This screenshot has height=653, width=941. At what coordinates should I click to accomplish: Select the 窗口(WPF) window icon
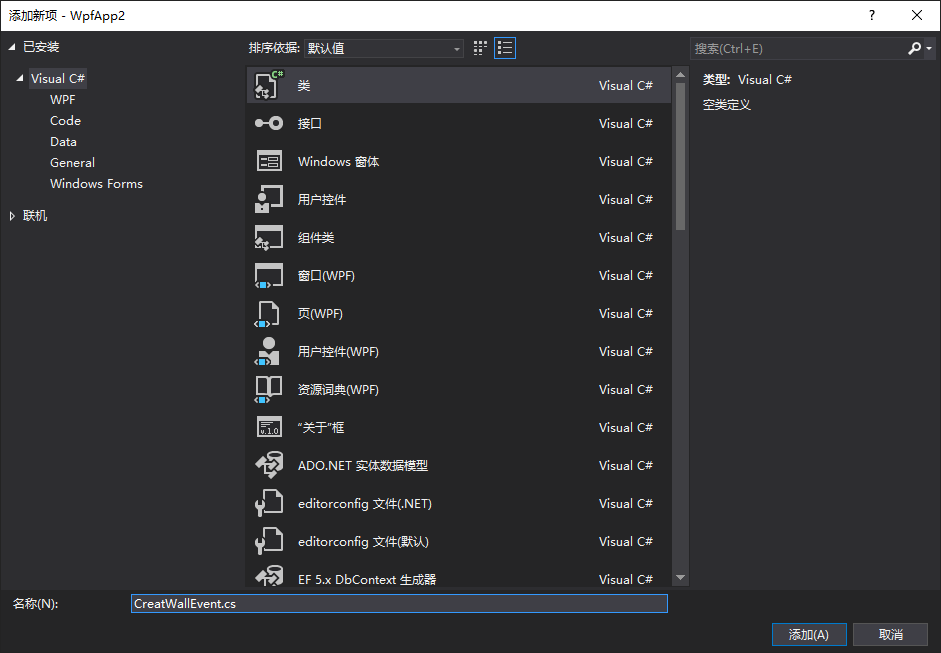coord(269,275)
